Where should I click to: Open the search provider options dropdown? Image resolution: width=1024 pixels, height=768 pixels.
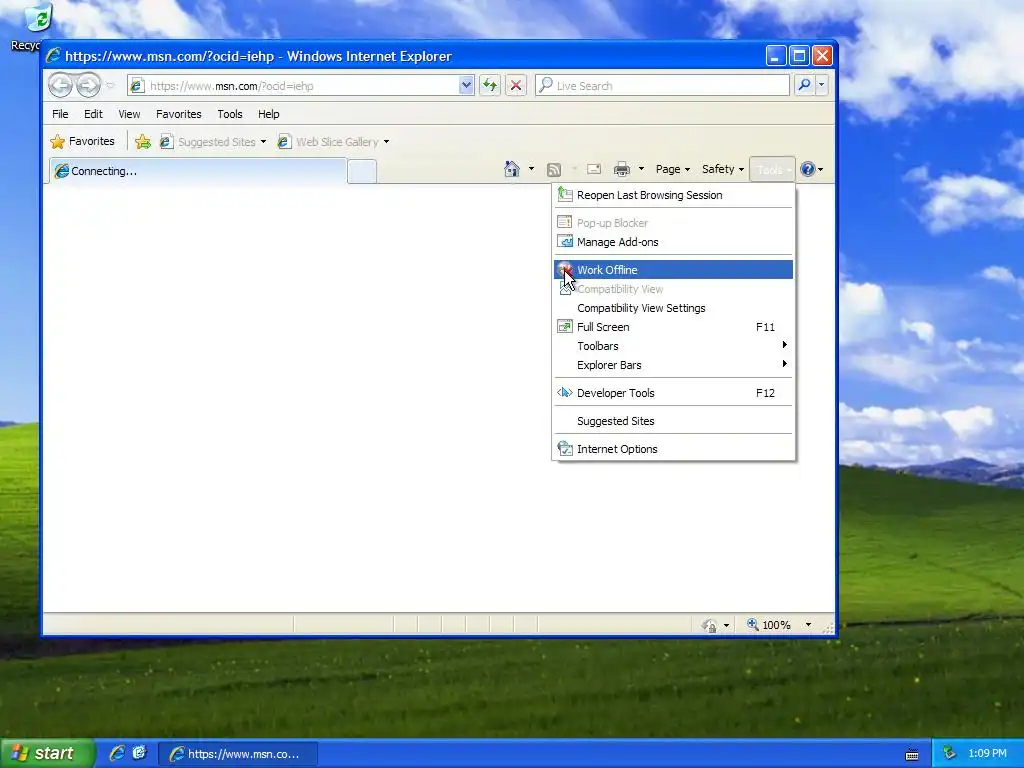822,86
